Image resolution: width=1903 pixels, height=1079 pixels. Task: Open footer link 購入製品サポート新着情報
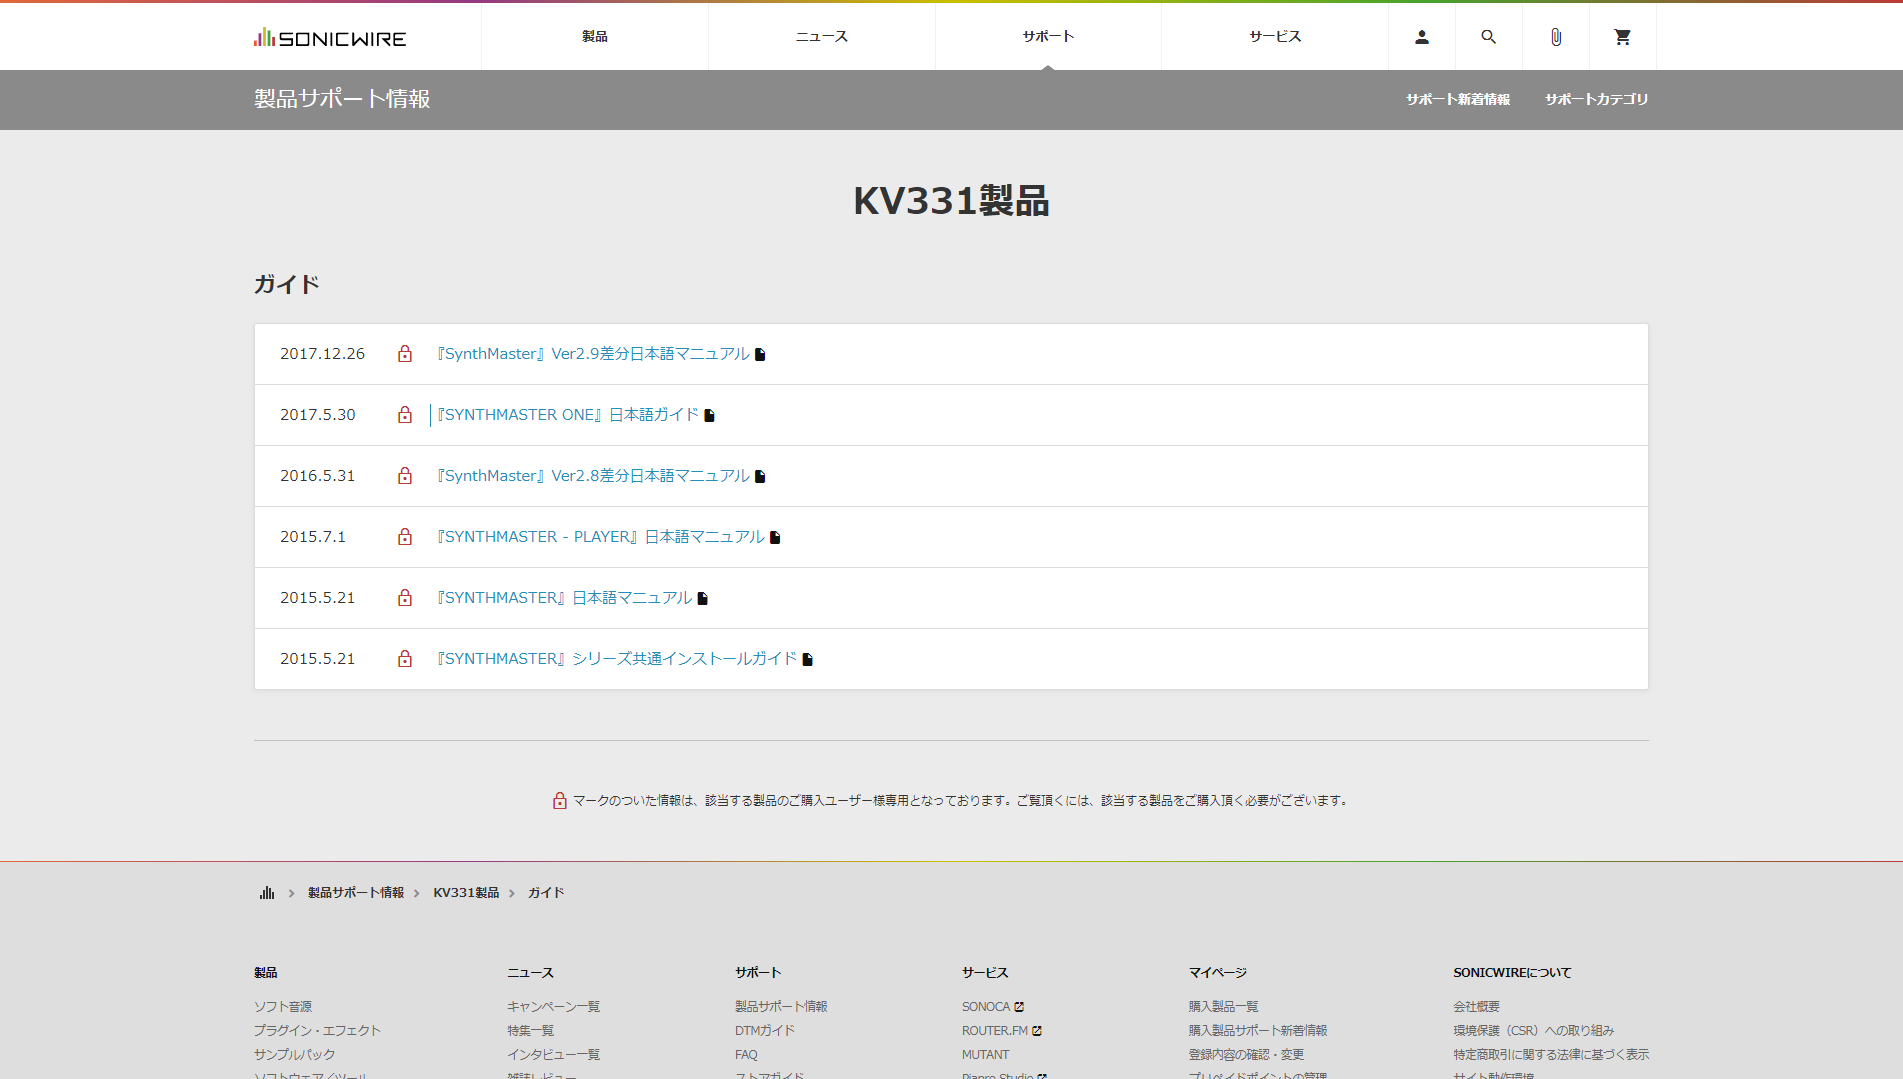(x=1258, y=1031)
